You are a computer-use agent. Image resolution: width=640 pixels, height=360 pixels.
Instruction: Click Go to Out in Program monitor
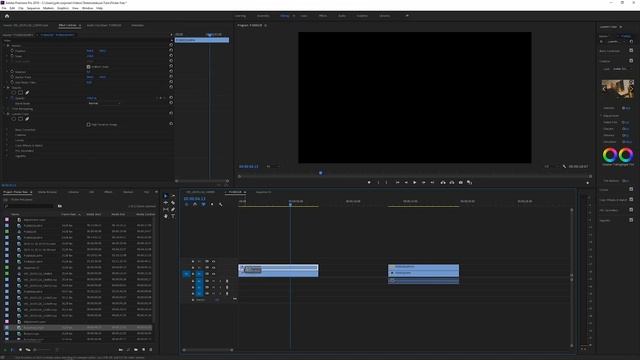(432, 182)
